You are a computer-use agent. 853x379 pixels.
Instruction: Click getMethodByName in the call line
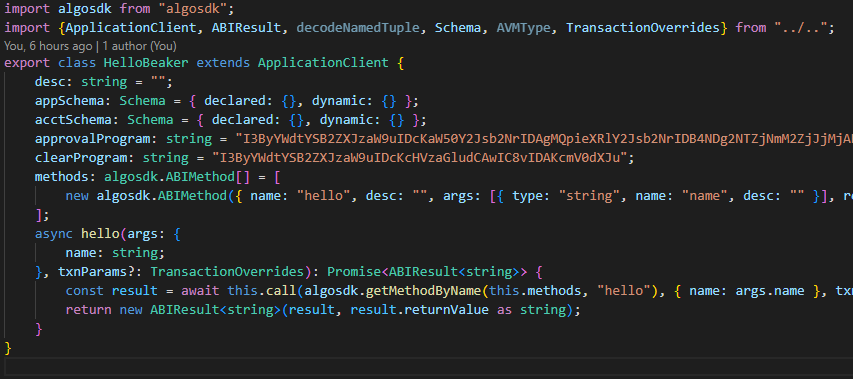[423, 291]
